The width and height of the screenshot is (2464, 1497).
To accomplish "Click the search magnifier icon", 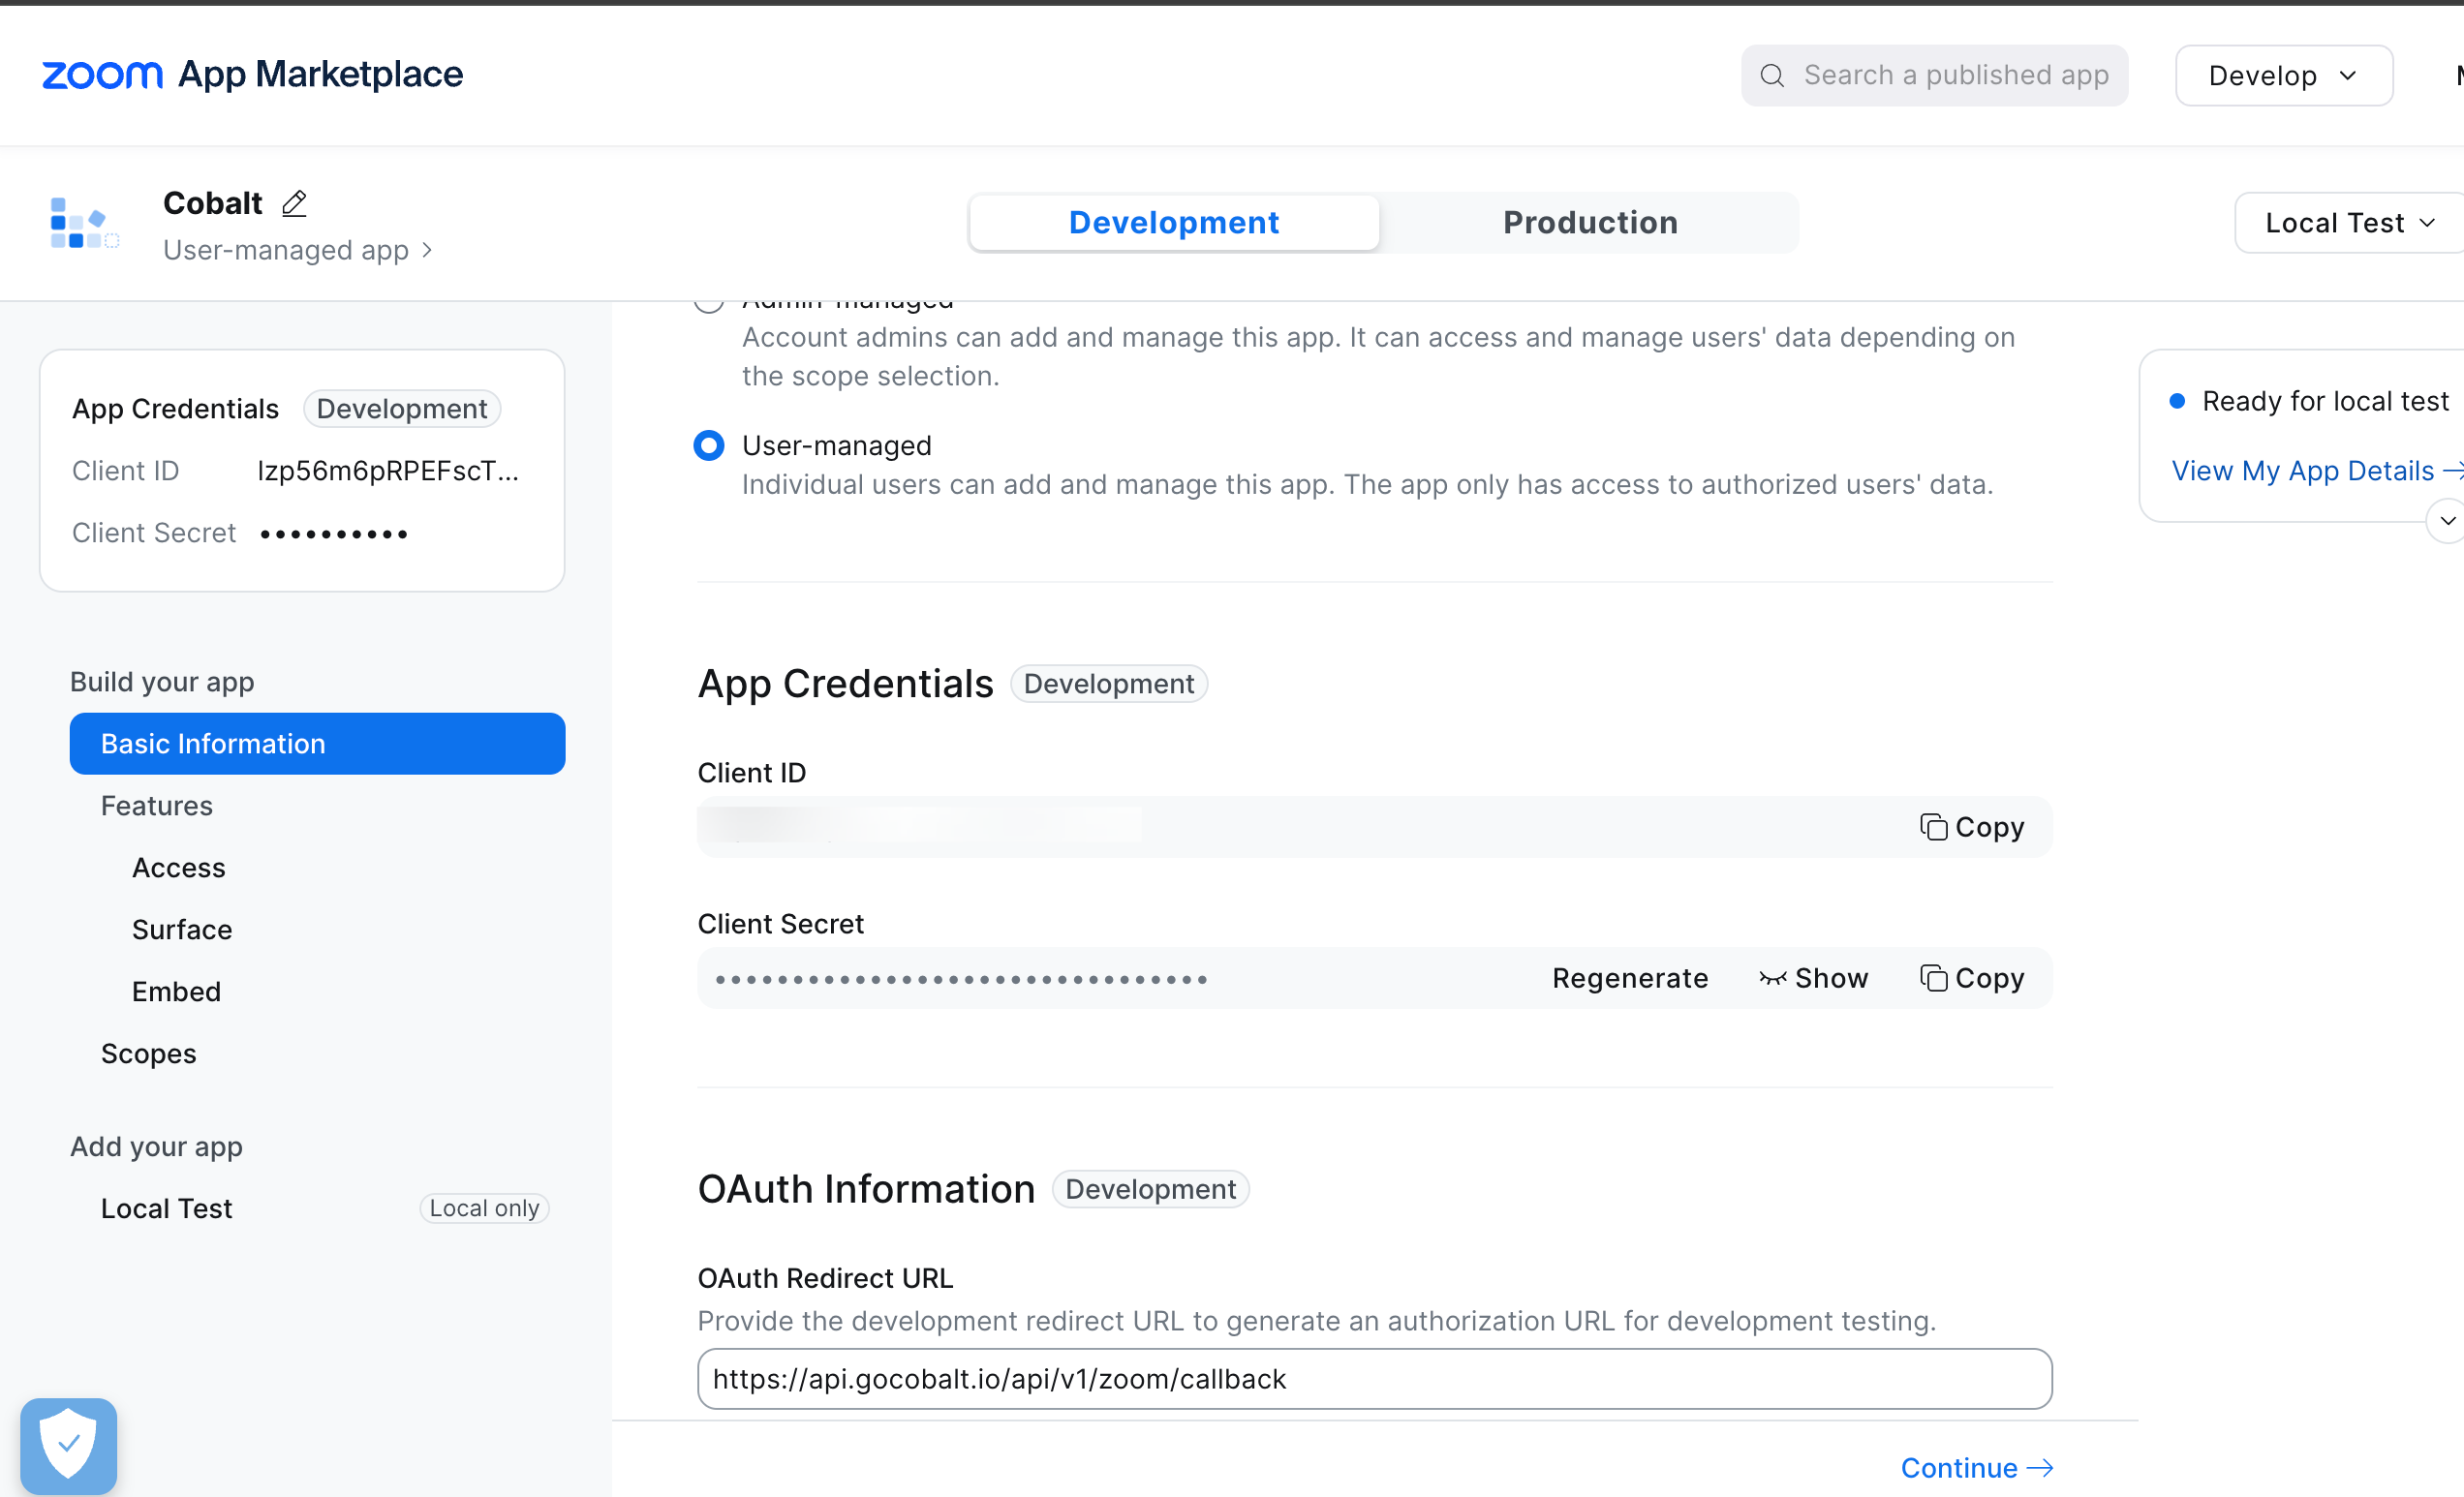I will [x=1771, y=75].
